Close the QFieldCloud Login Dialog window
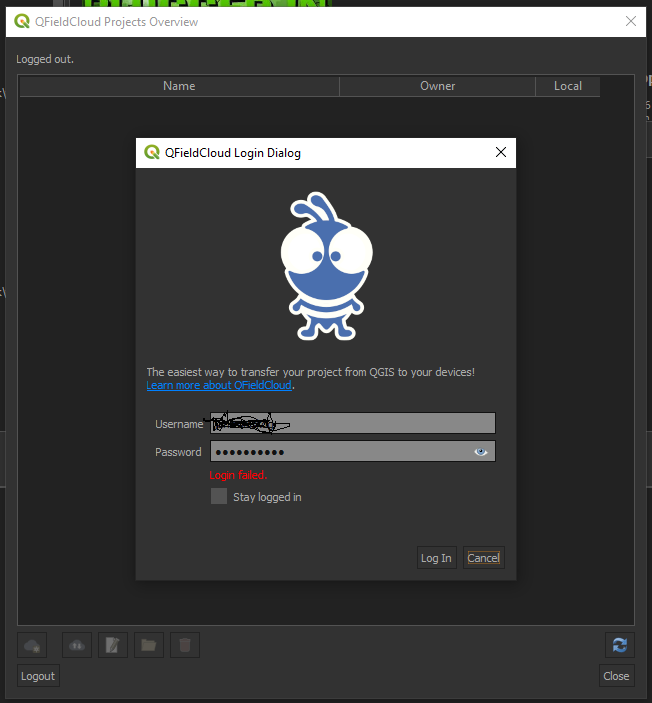The image size is (652, 703). [x=501, y=152]
